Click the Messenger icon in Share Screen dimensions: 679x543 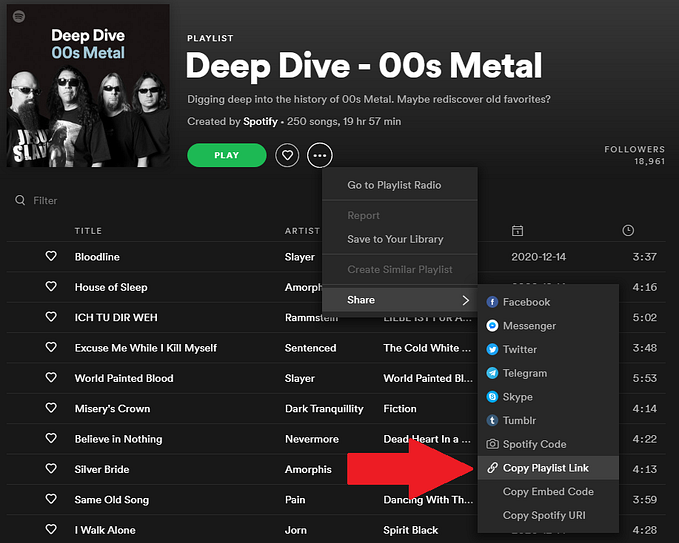(x=492, y=326)
